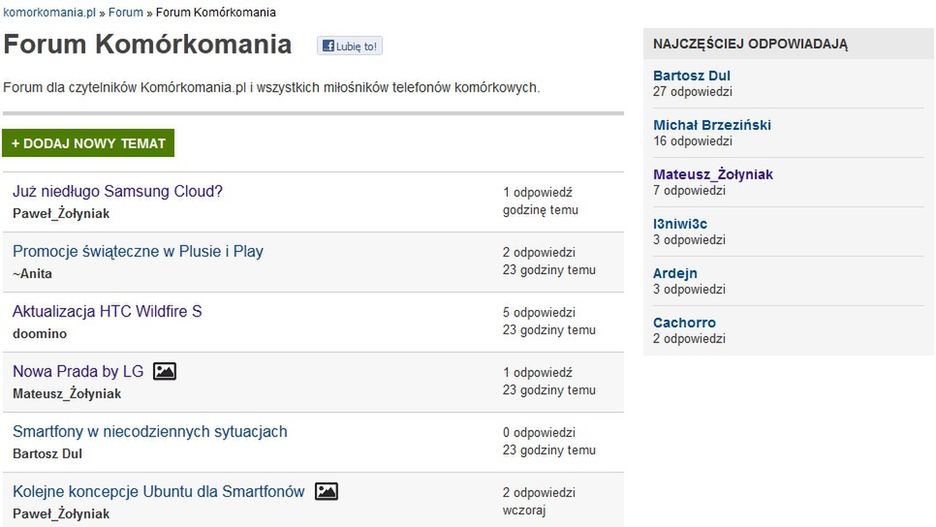This screenshot has height=527, width=936.
Task: Click image icon beside Kolejne koncepcje Ubuntu topic
Action: tap(326, 492)
